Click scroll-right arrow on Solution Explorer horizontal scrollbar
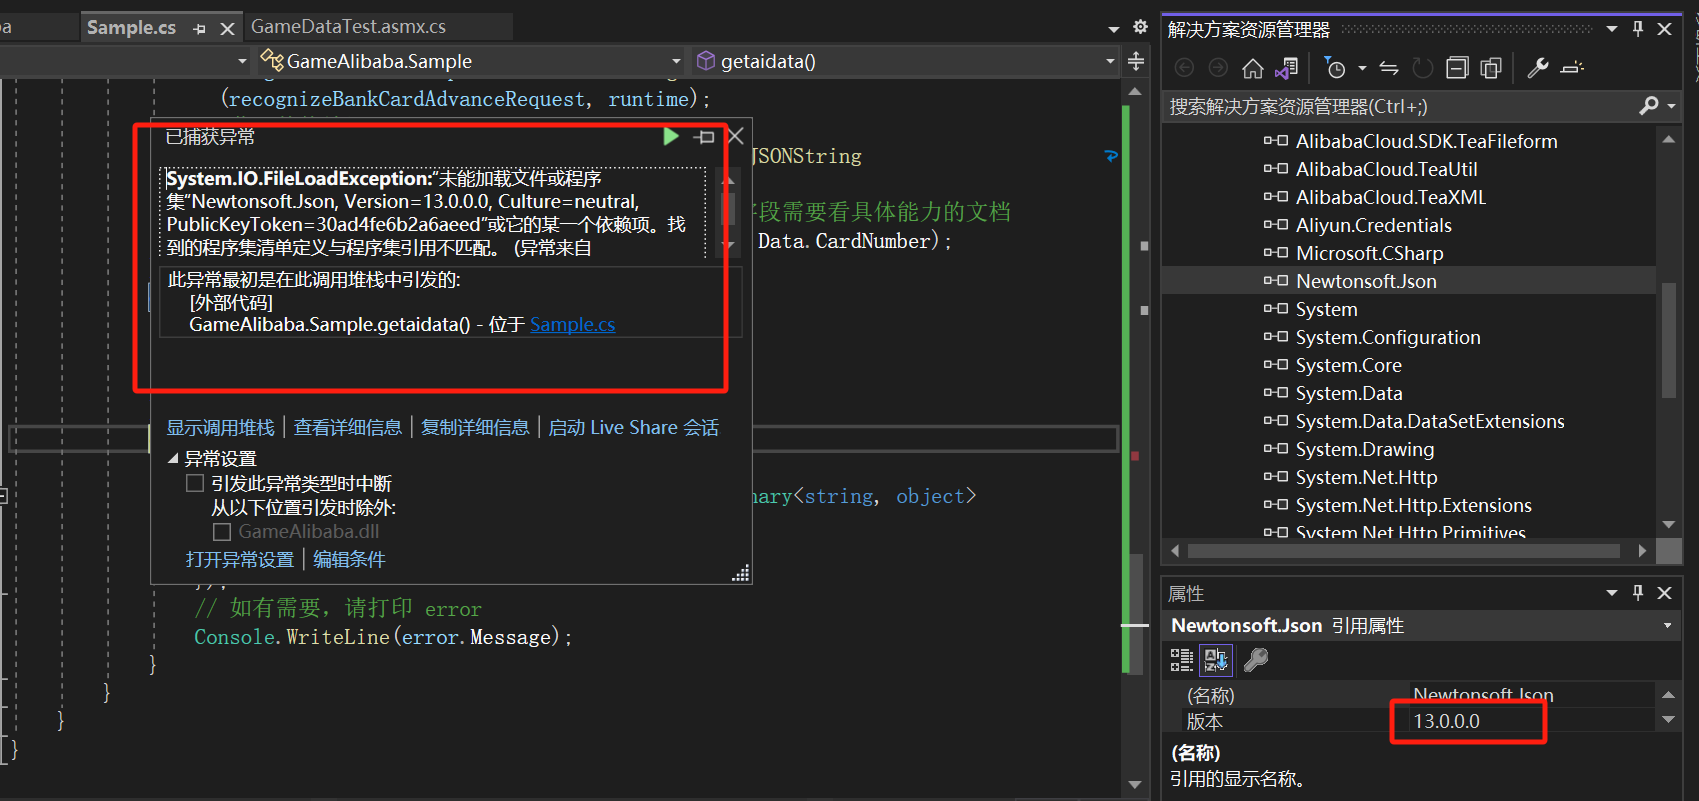1699x801 pixels. (1641, 551)
